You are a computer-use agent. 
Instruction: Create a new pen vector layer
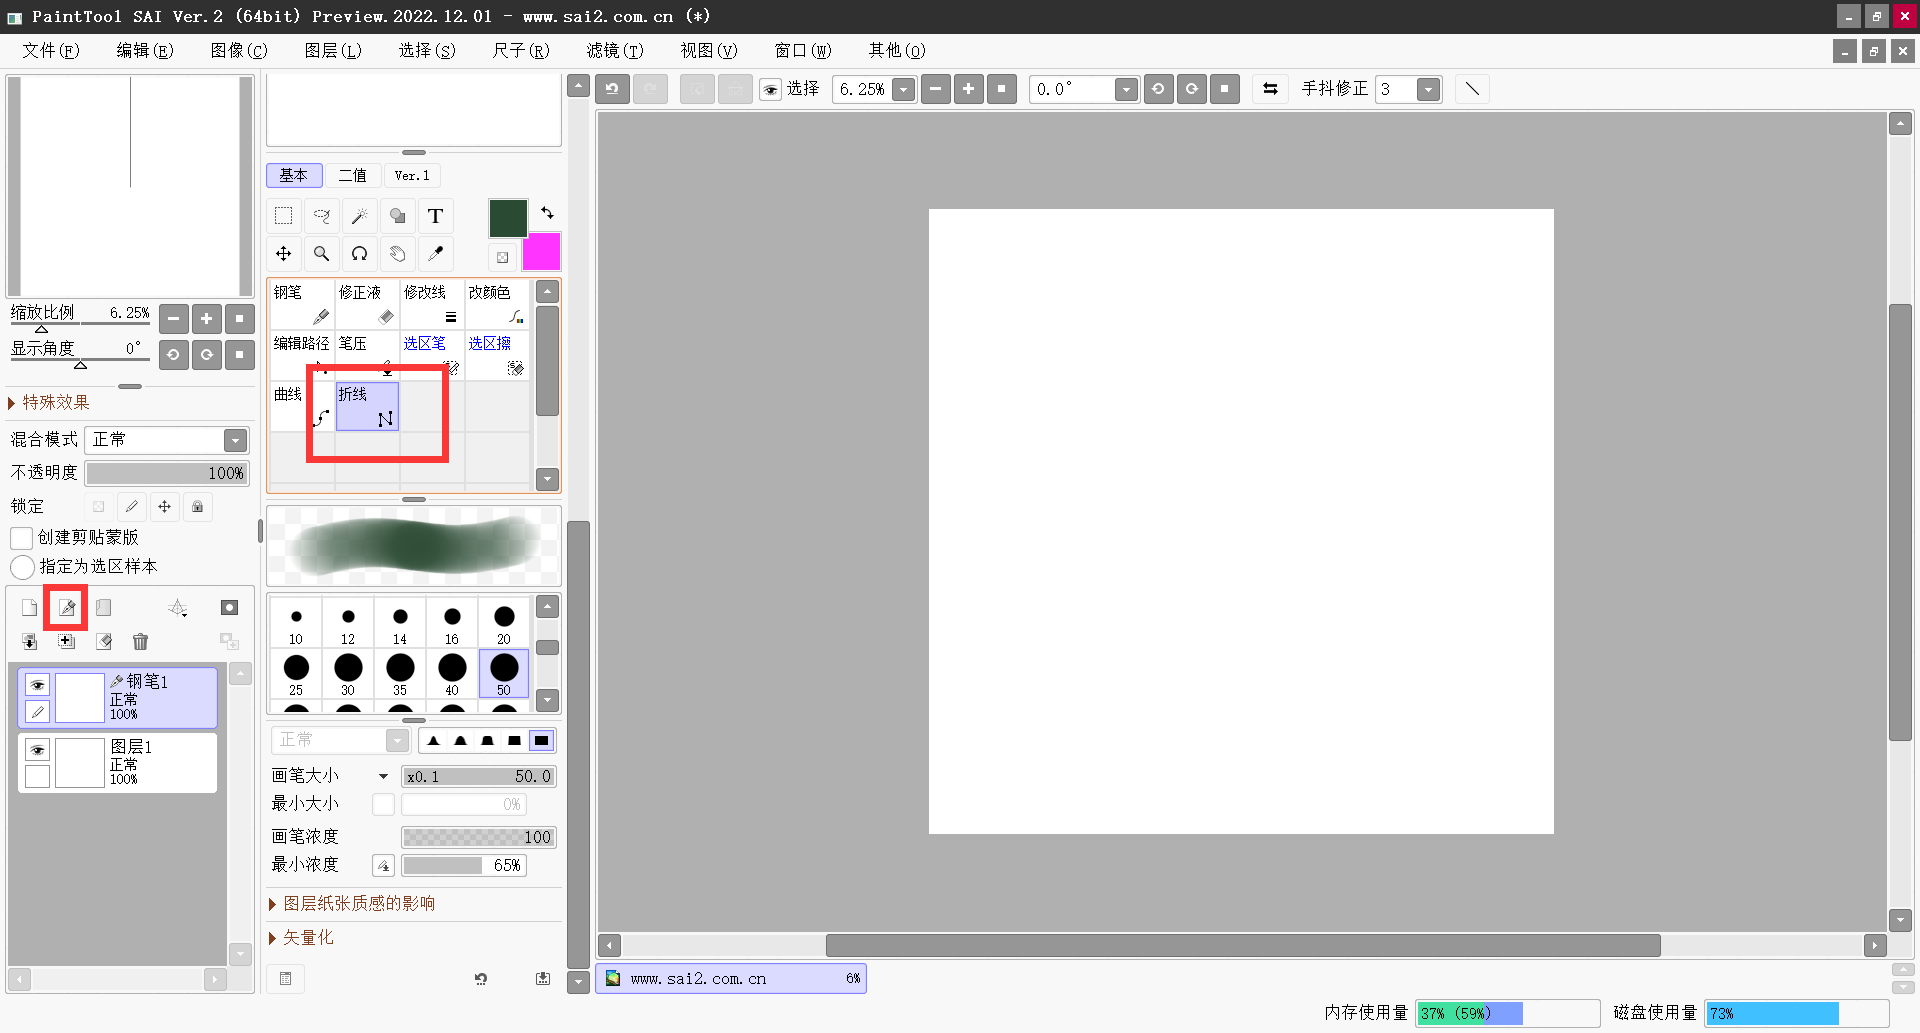coord(66,608)
